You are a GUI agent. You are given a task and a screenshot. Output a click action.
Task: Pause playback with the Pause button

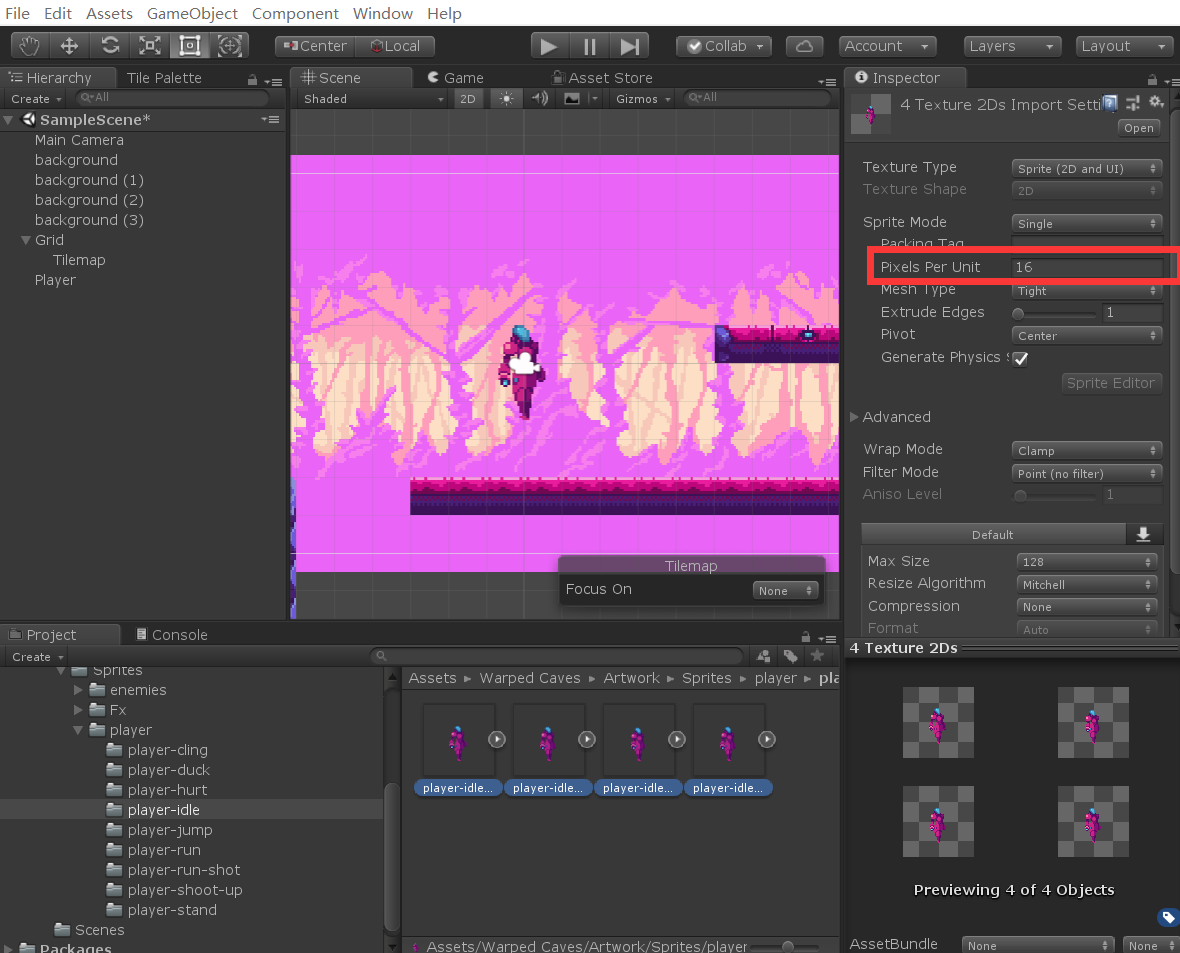pos(588,45)
